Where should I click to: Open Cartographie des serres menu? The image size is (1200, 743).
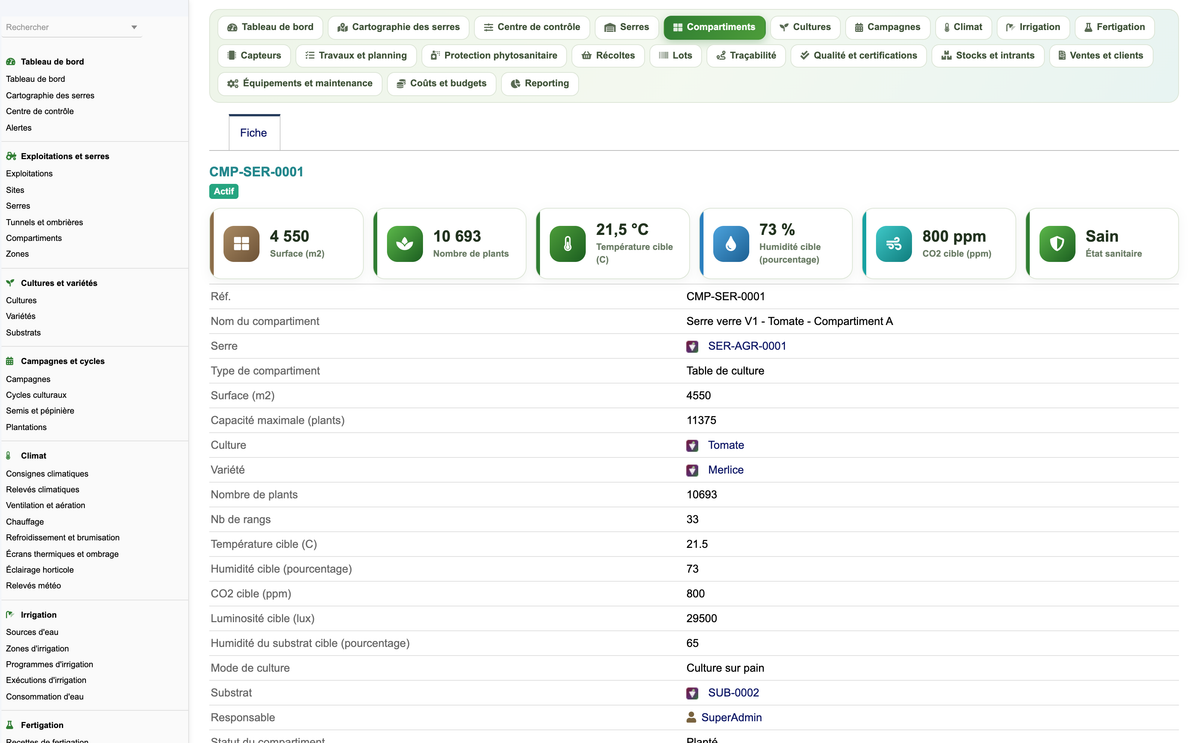click(x=398, y=27)
